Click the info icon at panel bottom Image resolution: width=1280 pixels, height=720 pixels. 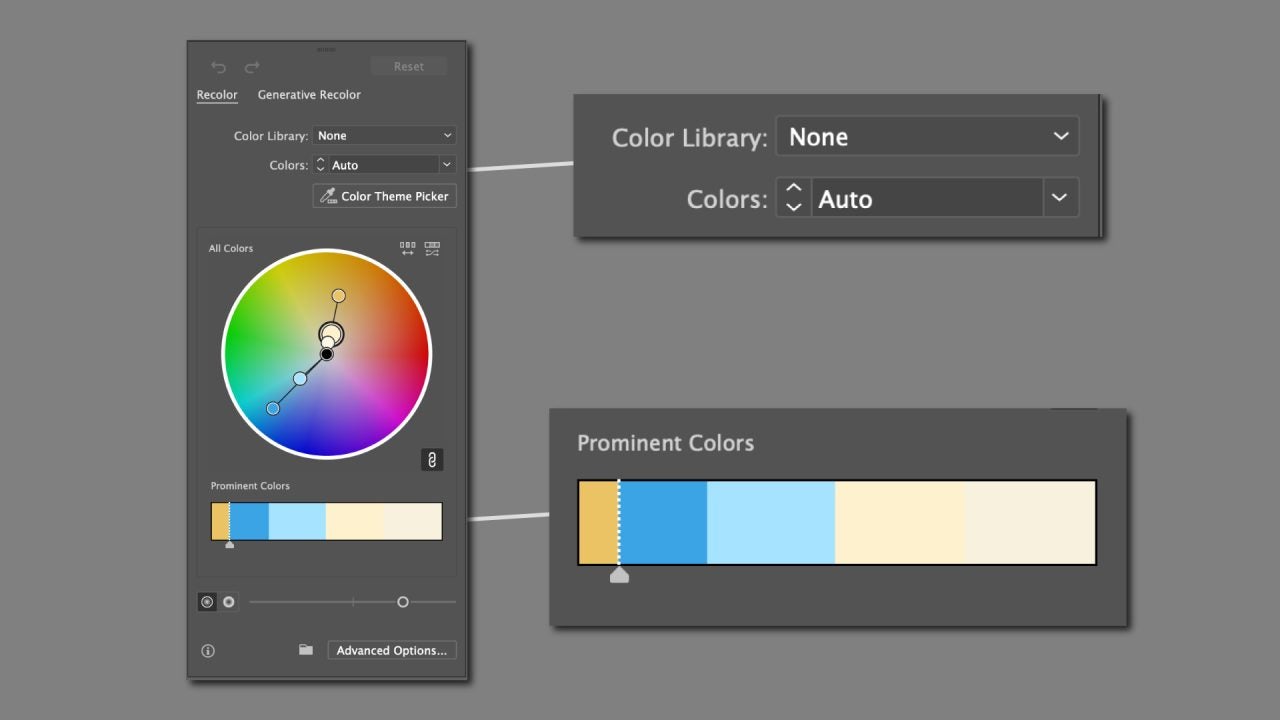pyautogui.click(x=208, y=651)
